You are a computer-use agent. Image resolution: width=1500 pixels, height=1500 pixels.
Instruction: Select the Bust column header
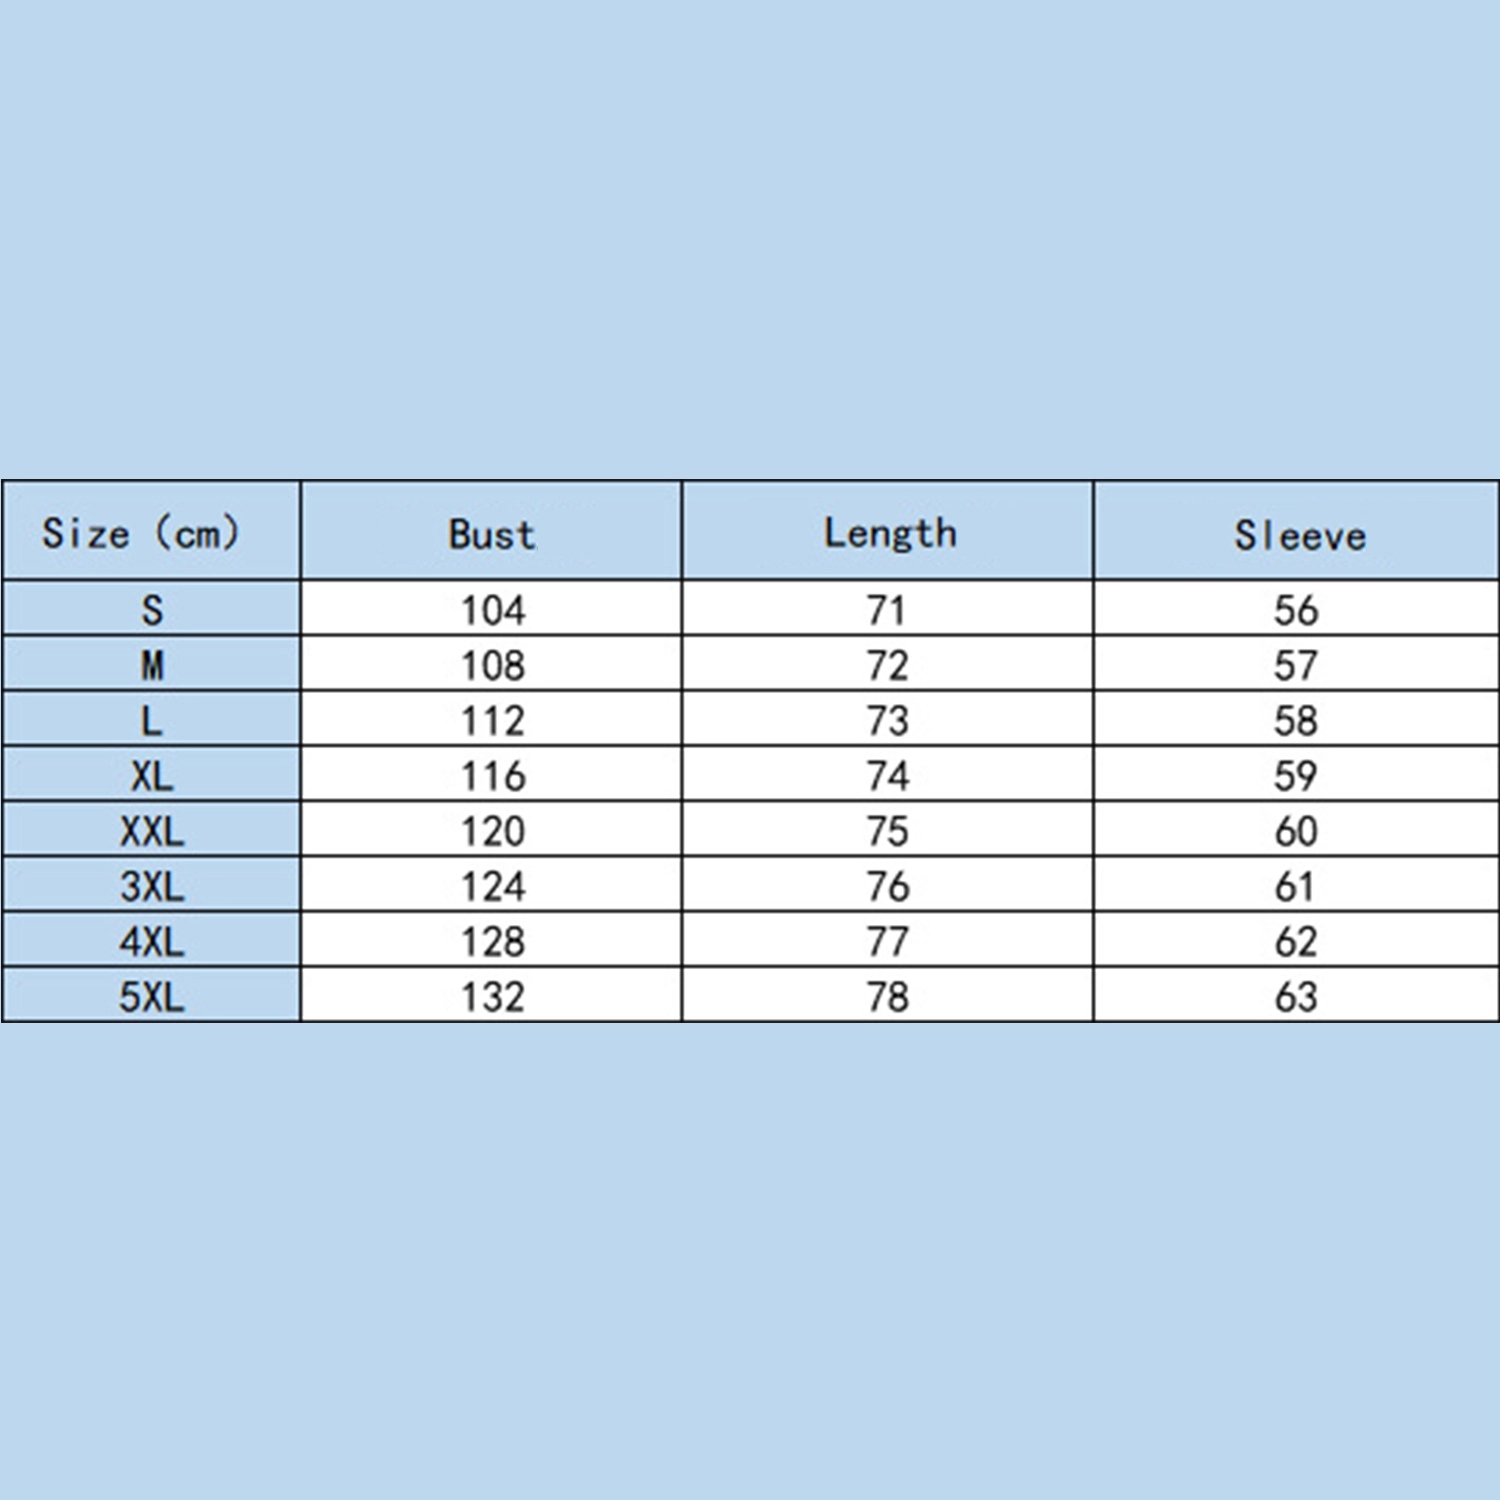pos(492,535)
